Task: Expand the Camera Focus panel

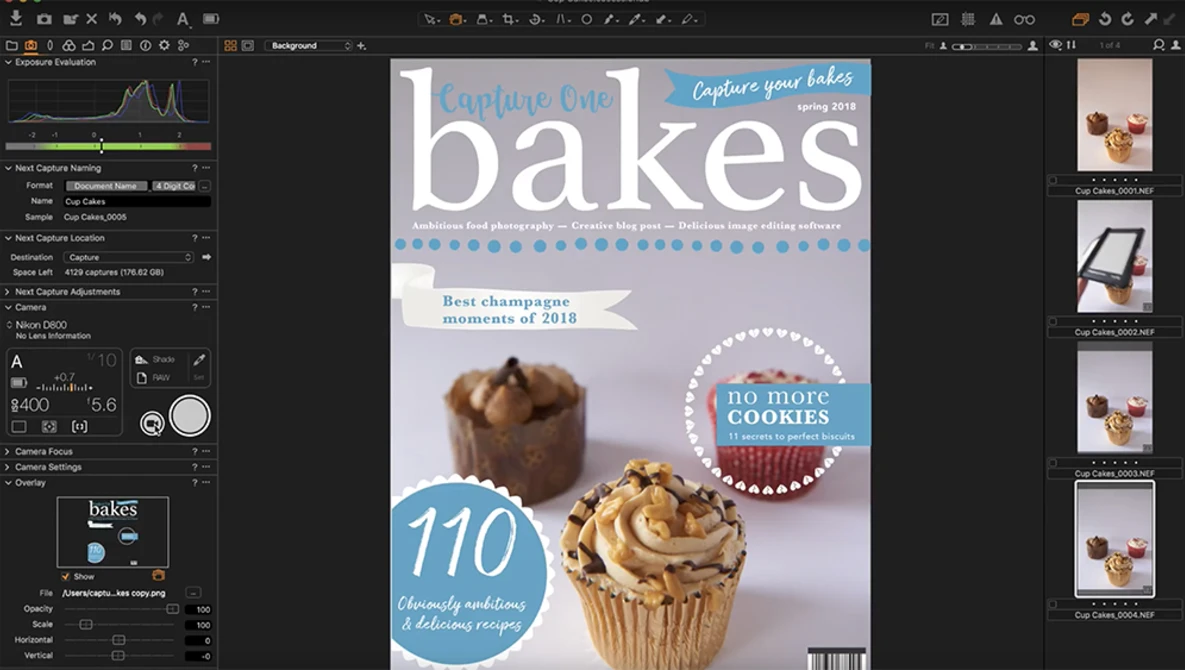Action: [x=8, y=452]
